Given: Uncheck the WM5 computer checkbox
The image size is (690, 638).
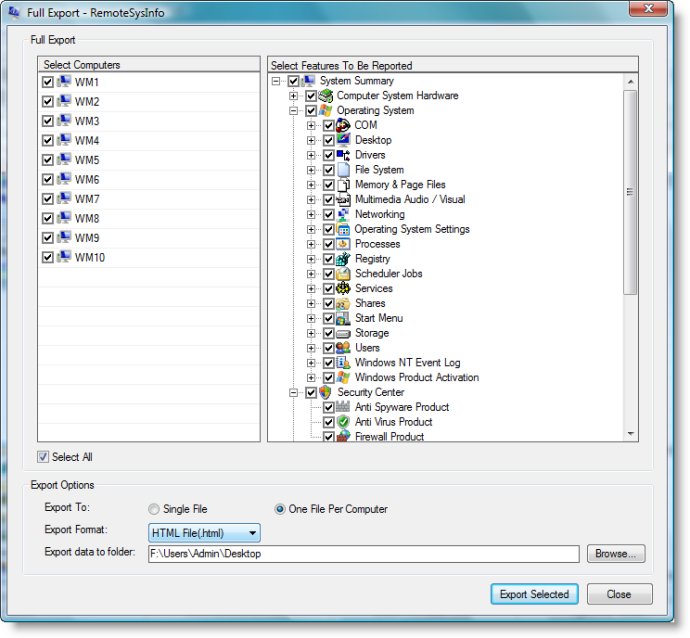Looking at the screenshot, I should [x=48, y=160].
